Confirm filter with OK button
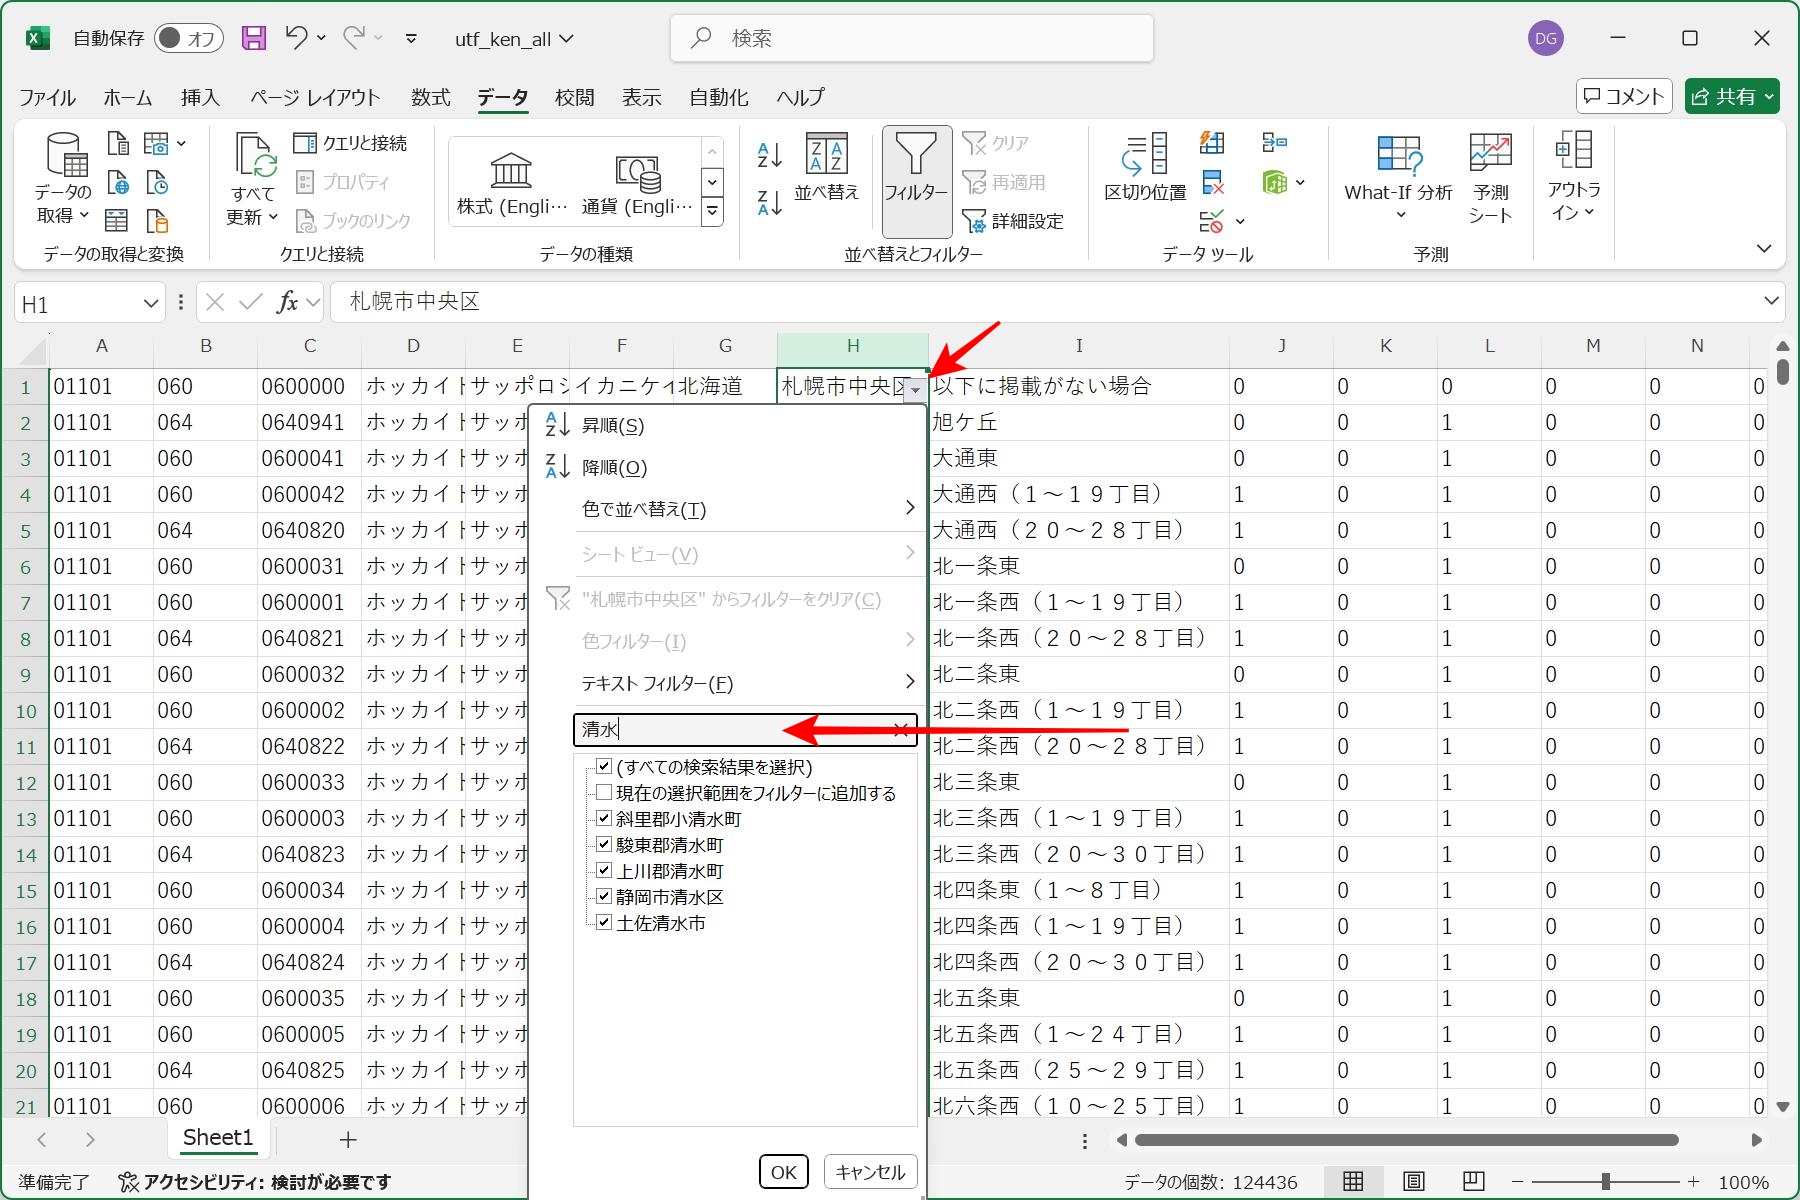This screenshot has height=1200, width=1800. coord(784,1172)
